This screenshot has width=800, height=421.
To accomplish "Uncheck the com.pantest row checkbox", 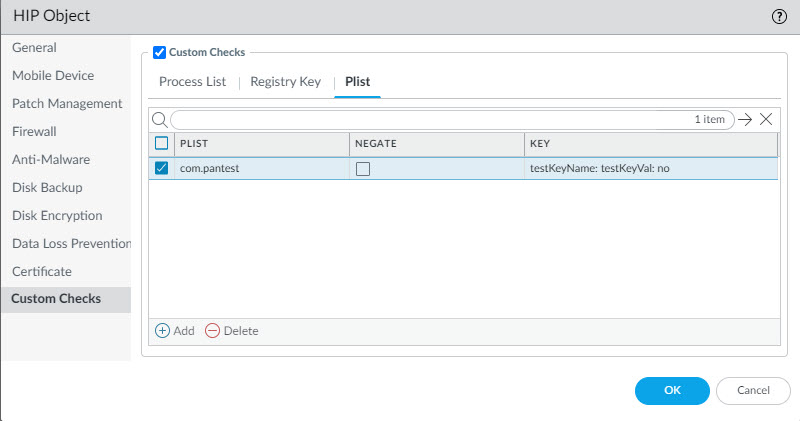I will (x=162, y=168).
